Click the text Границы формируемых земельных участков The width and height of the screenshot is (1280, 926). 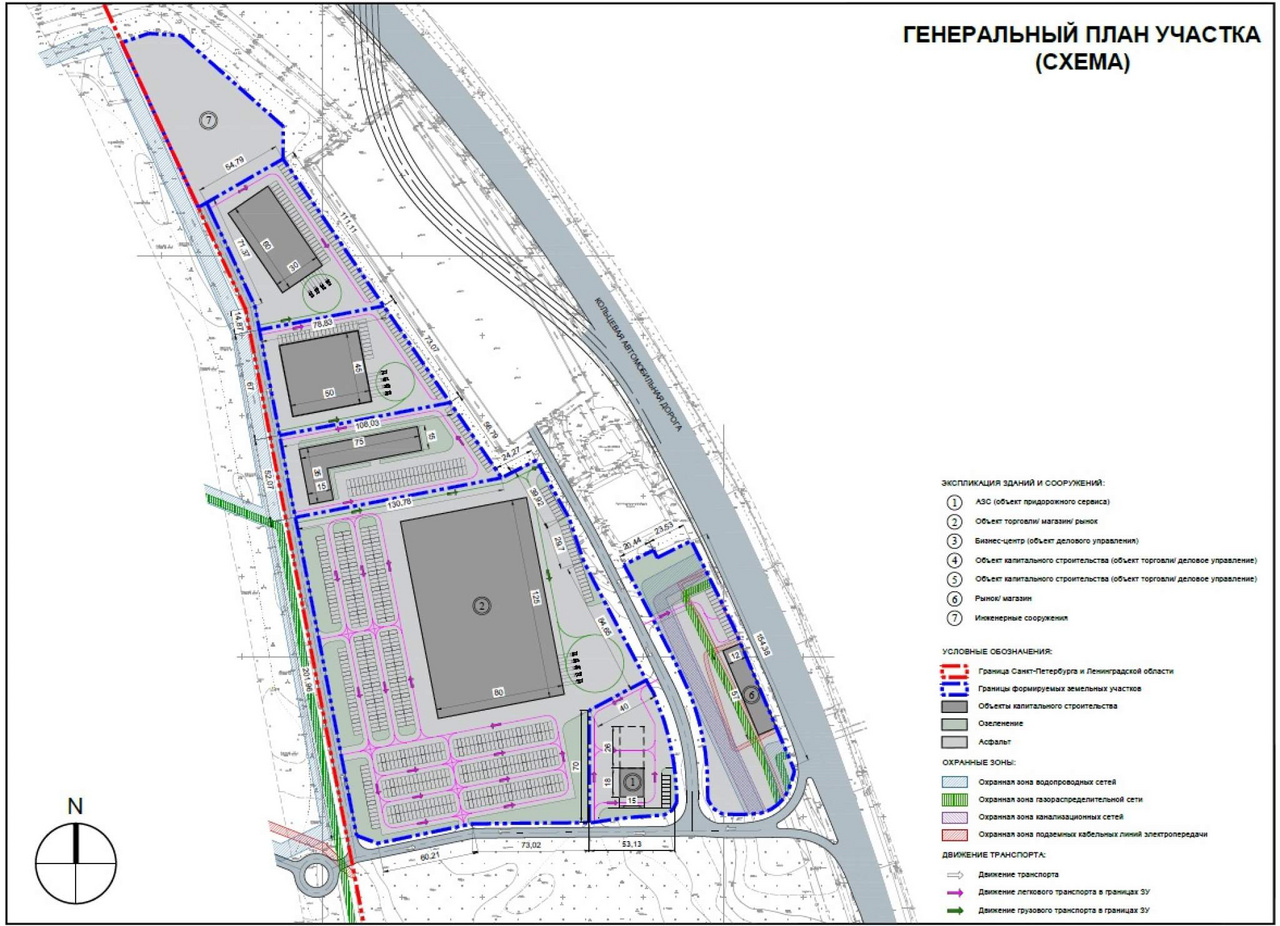pos(1059,688)
